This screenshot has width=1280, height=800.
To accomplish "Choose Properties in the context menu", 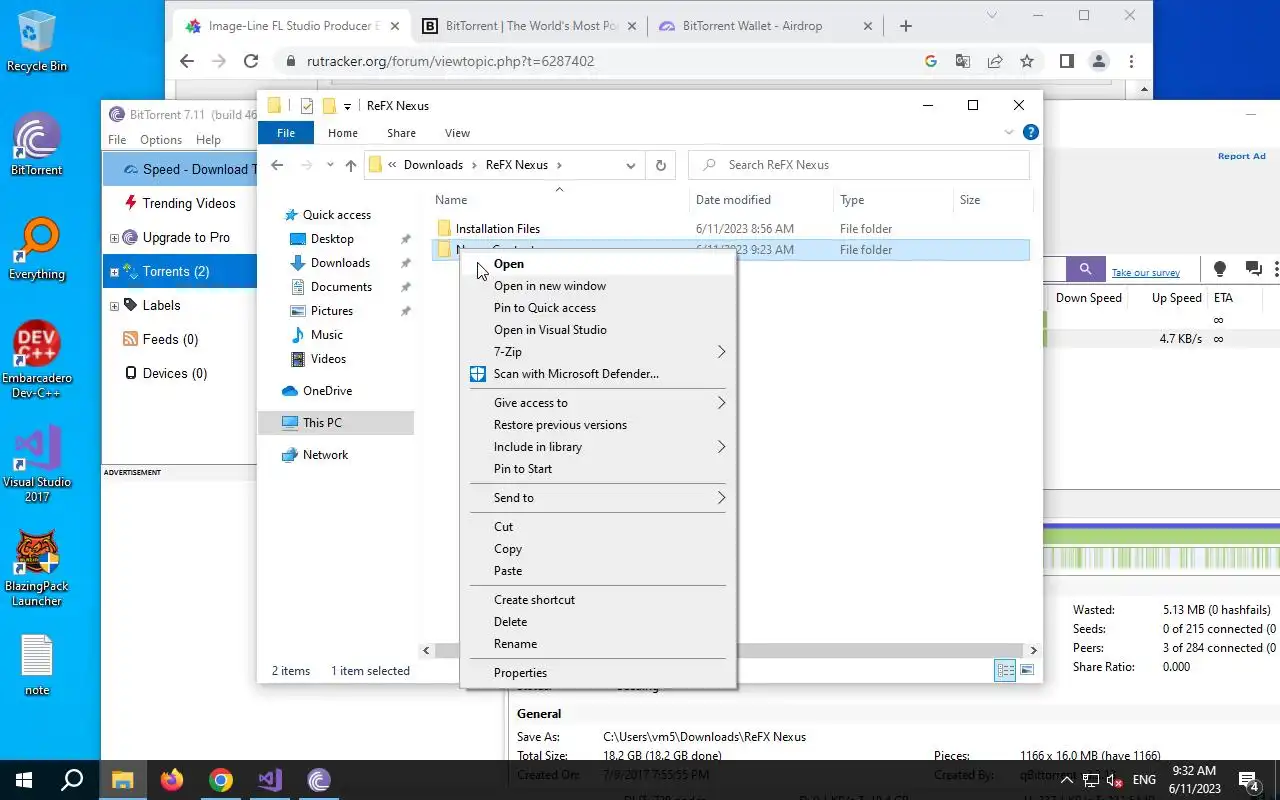I will click(598, 673).
